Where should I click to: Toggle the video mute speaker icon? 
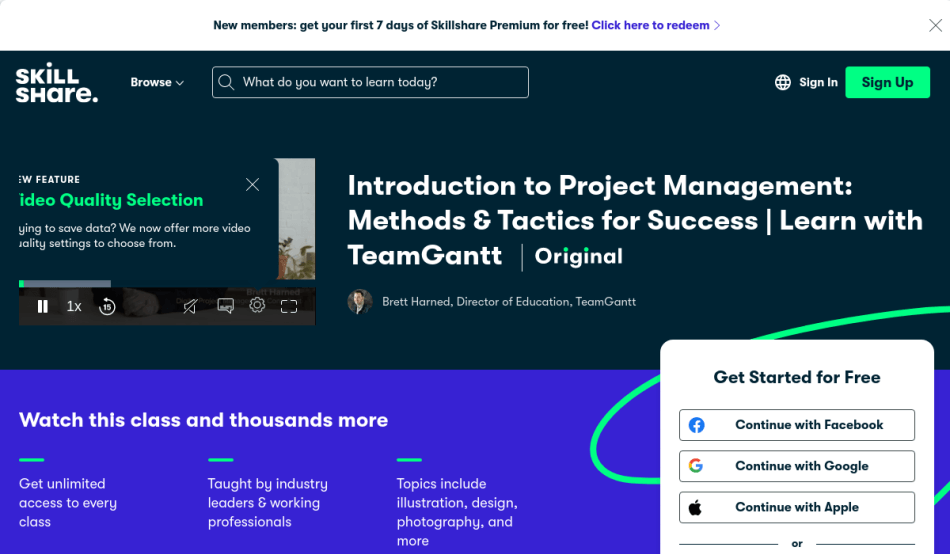tap(190, 307)
